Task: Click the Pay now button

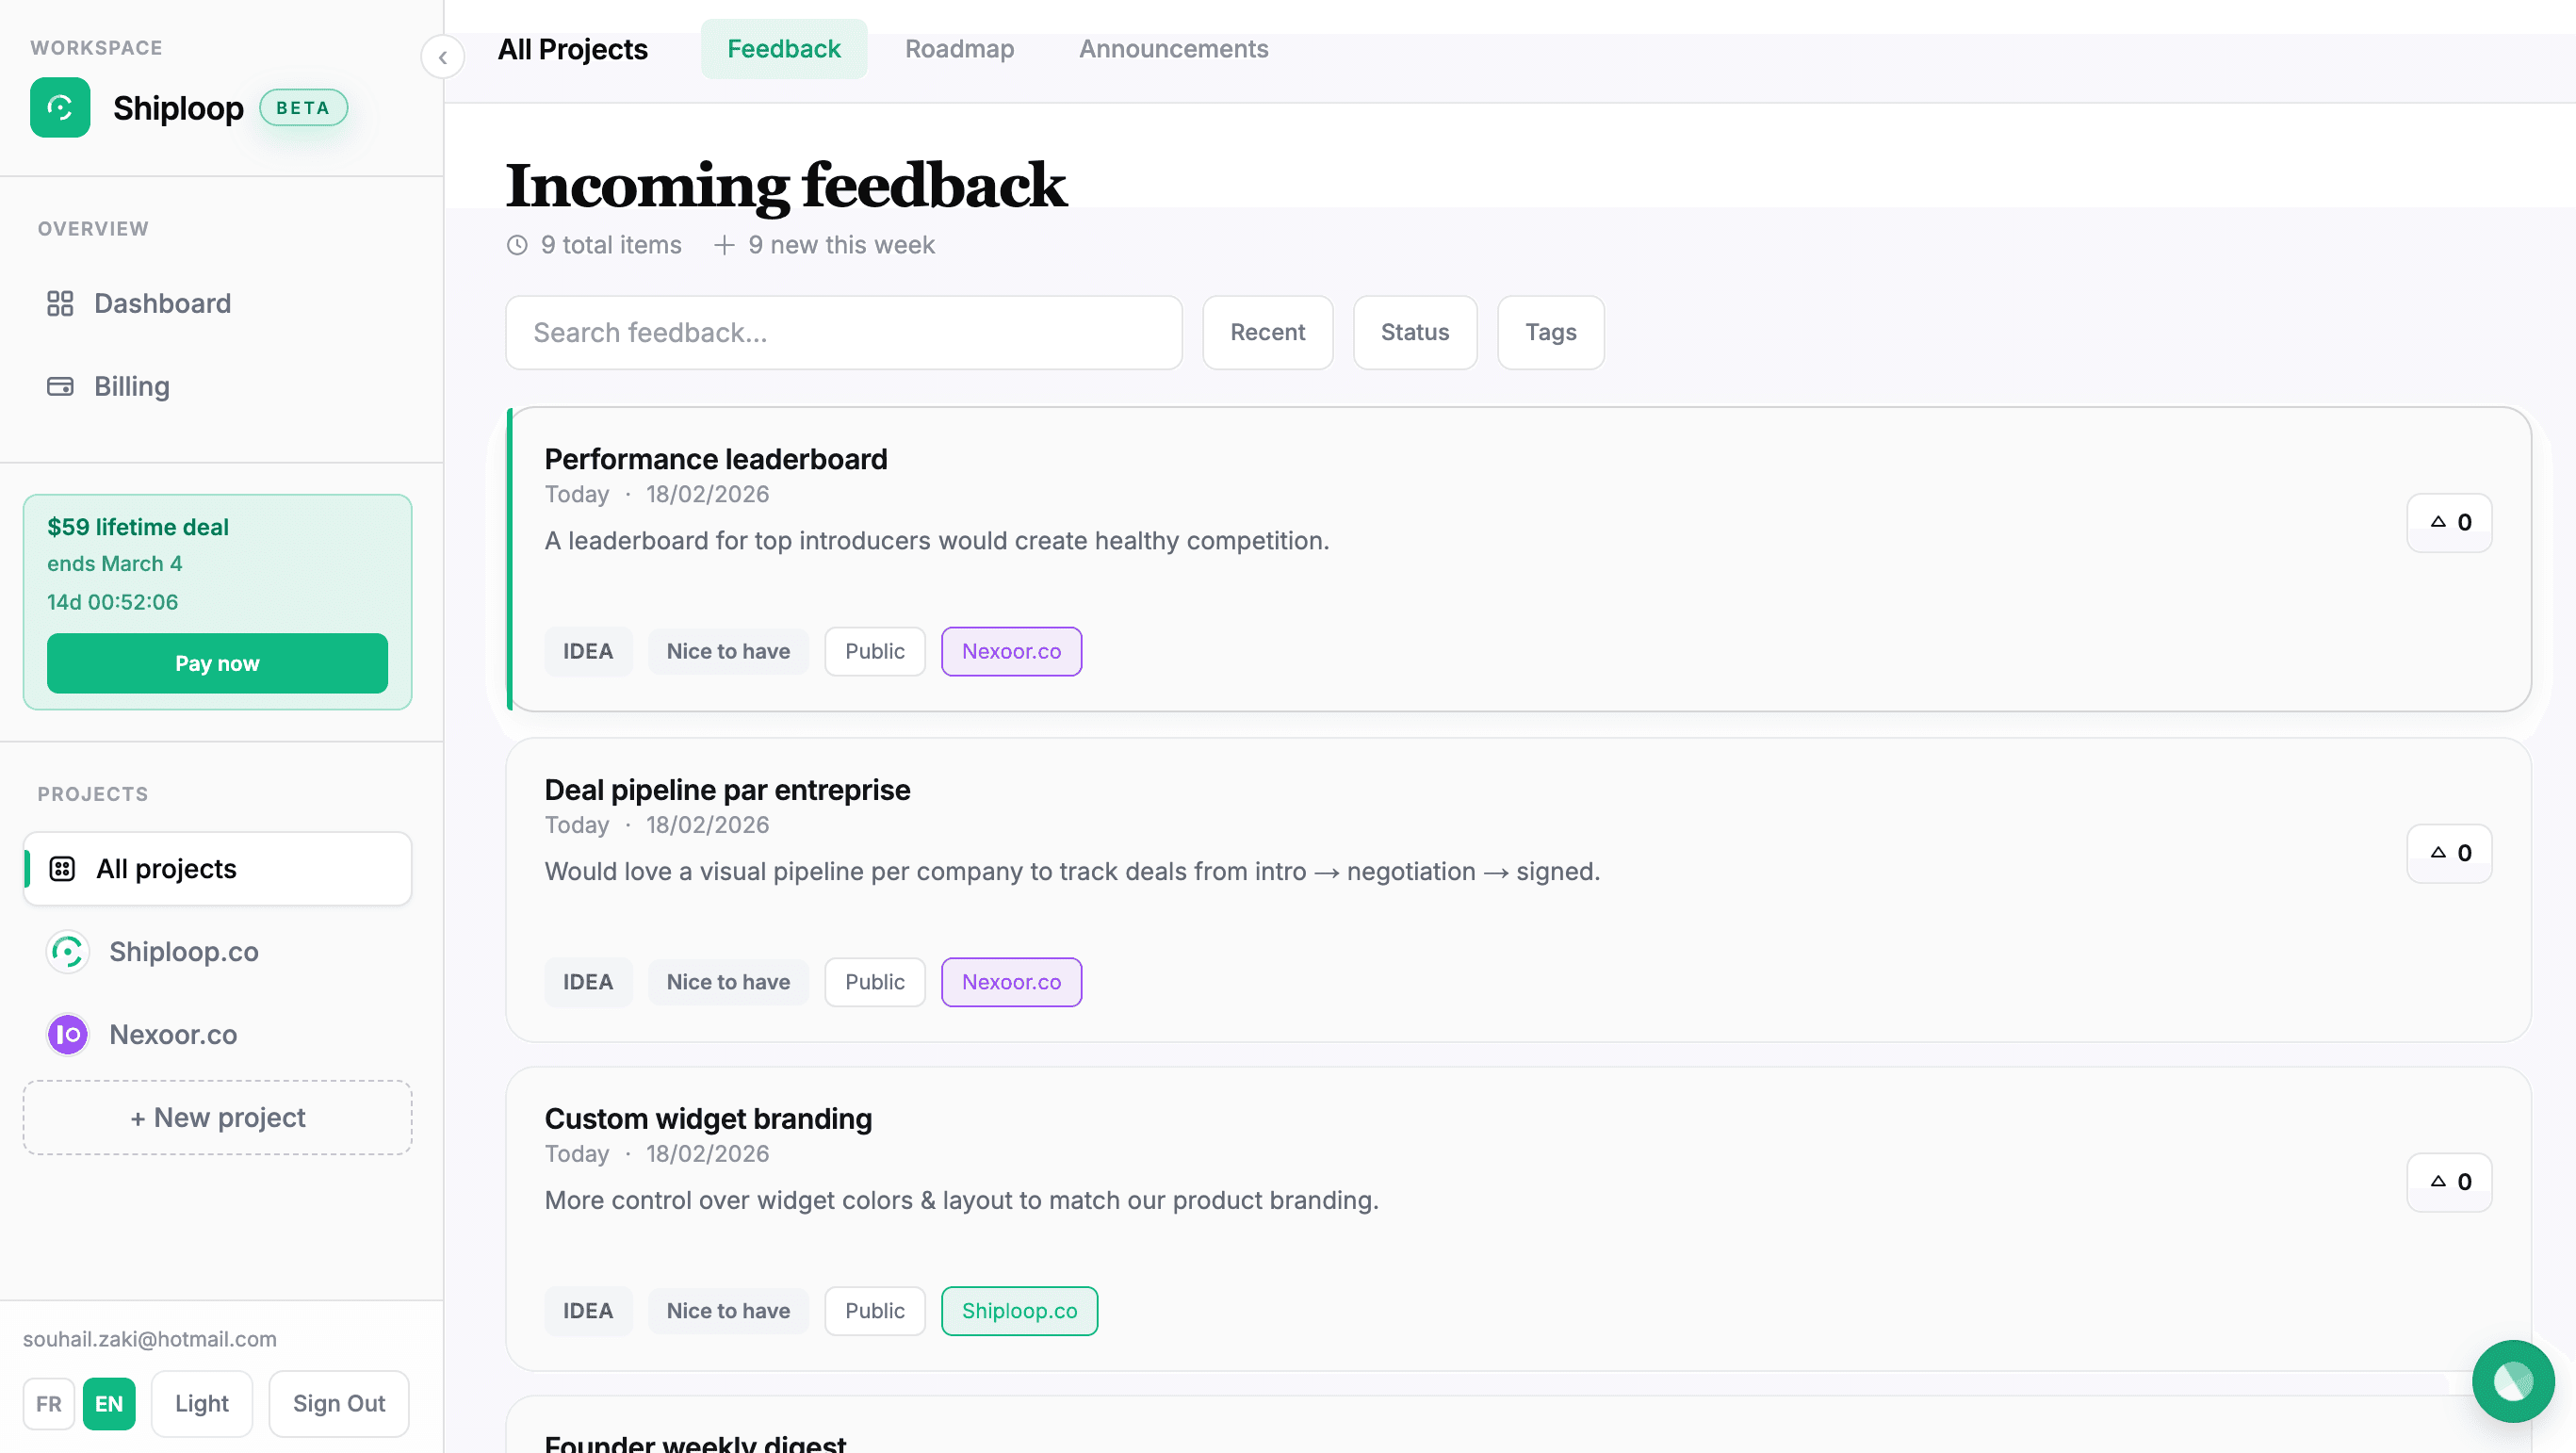Action: 216,663
